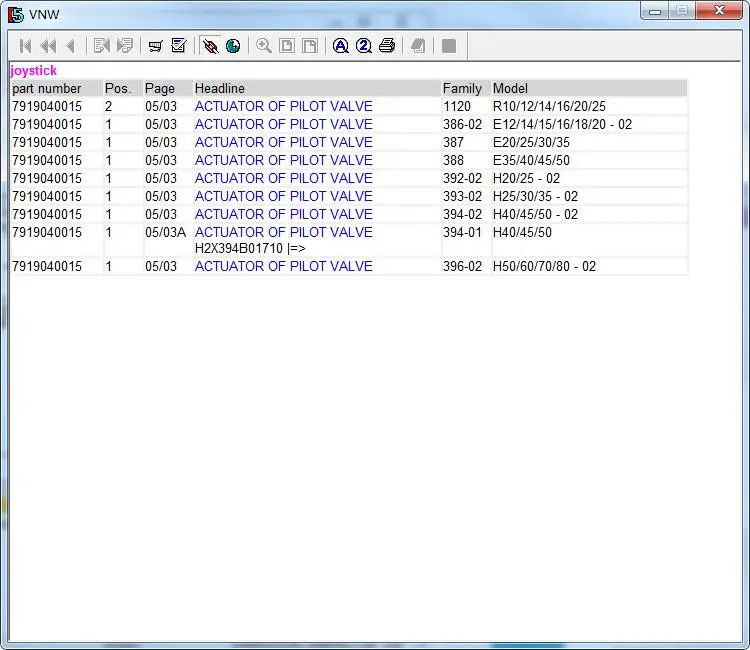Open the order checklist icon
750x650 pixels.
coord(179,46)
